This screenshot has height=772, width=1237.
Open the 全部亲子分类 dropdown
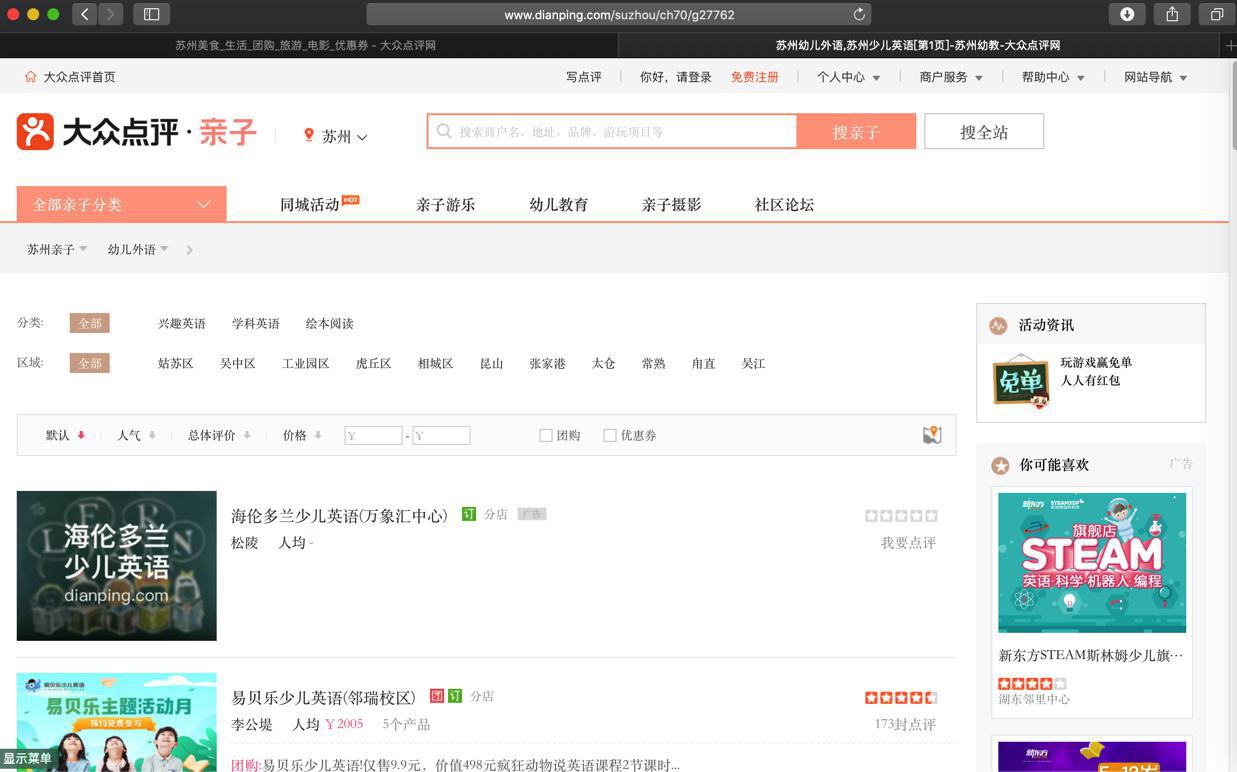tap(122, 204)
